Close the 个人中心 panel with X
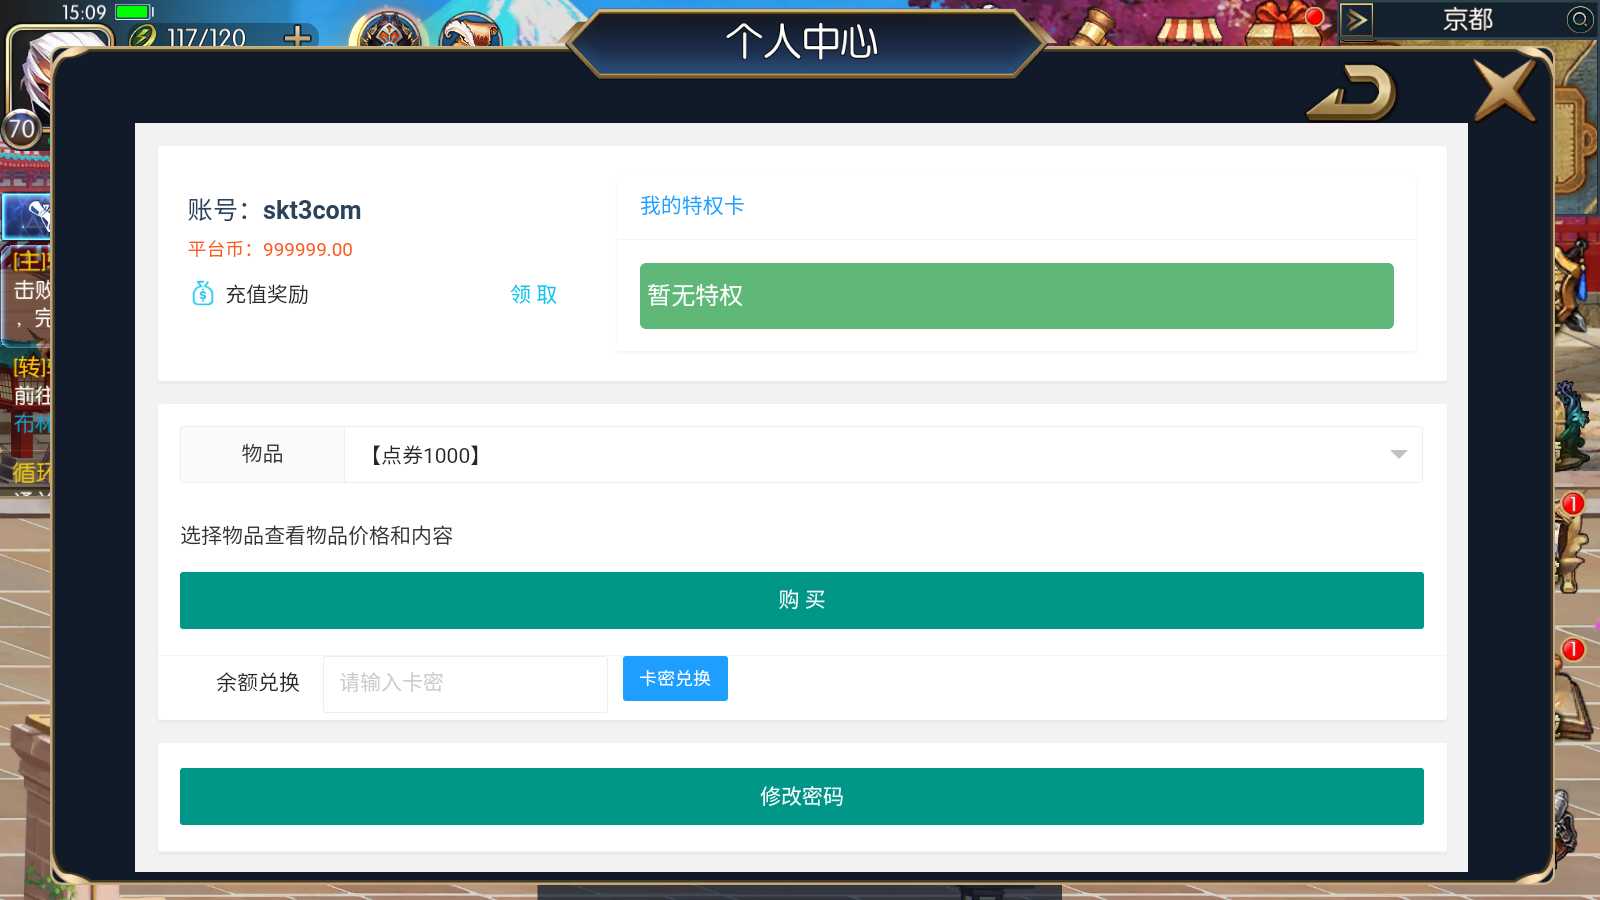Viewport: 1600px width, 900px height. pos(1505,89)
